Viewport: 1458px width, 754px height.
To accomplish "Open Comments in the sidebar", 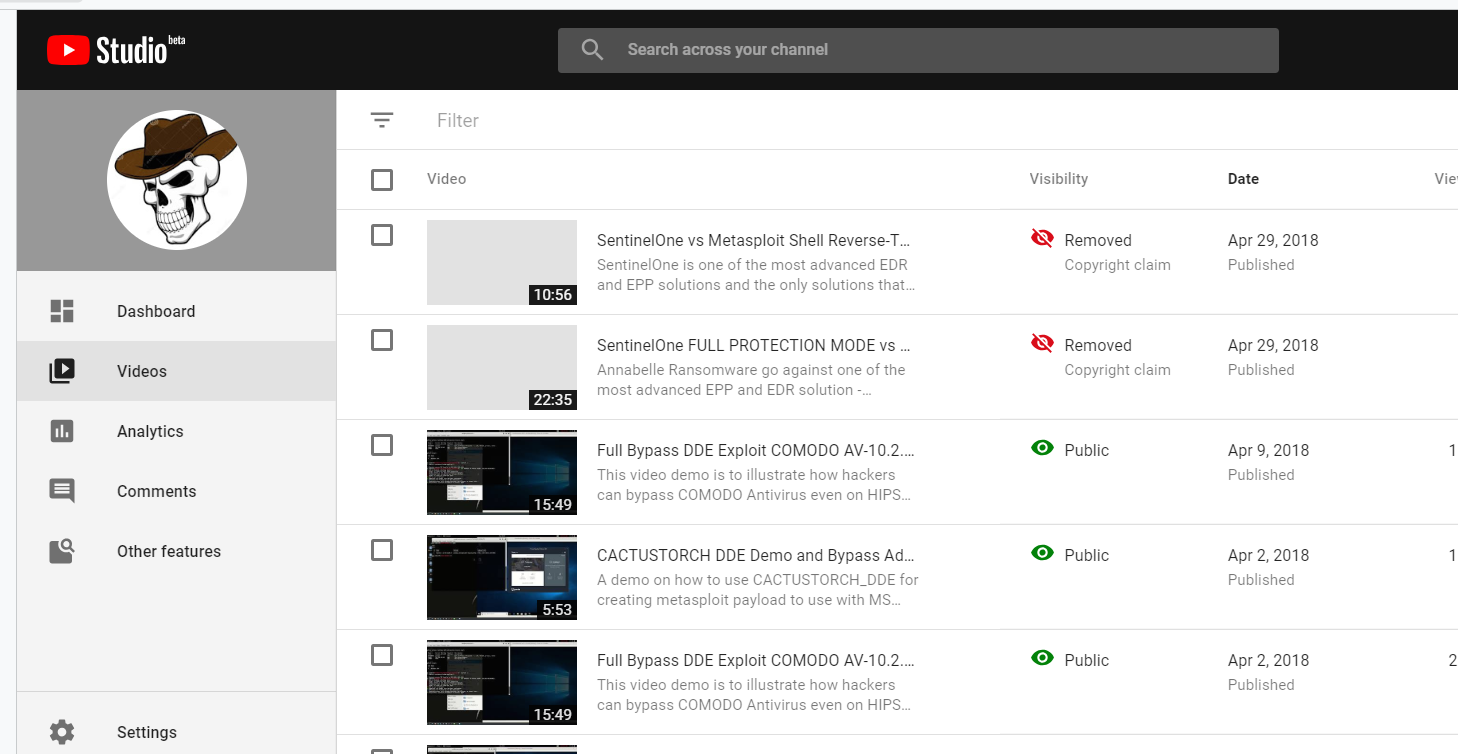I will point(176,491).
